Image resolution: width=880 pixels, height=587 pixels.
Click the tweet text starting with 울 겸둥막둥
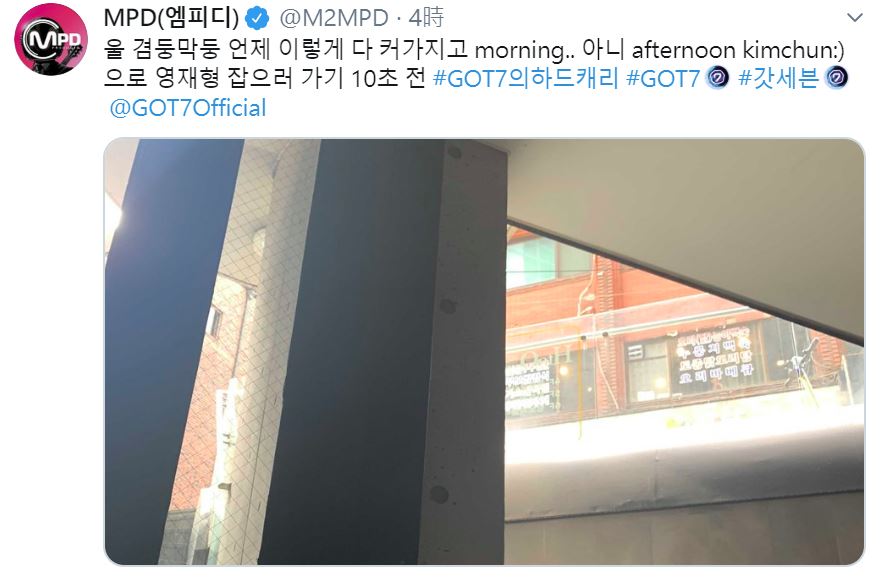474,49
